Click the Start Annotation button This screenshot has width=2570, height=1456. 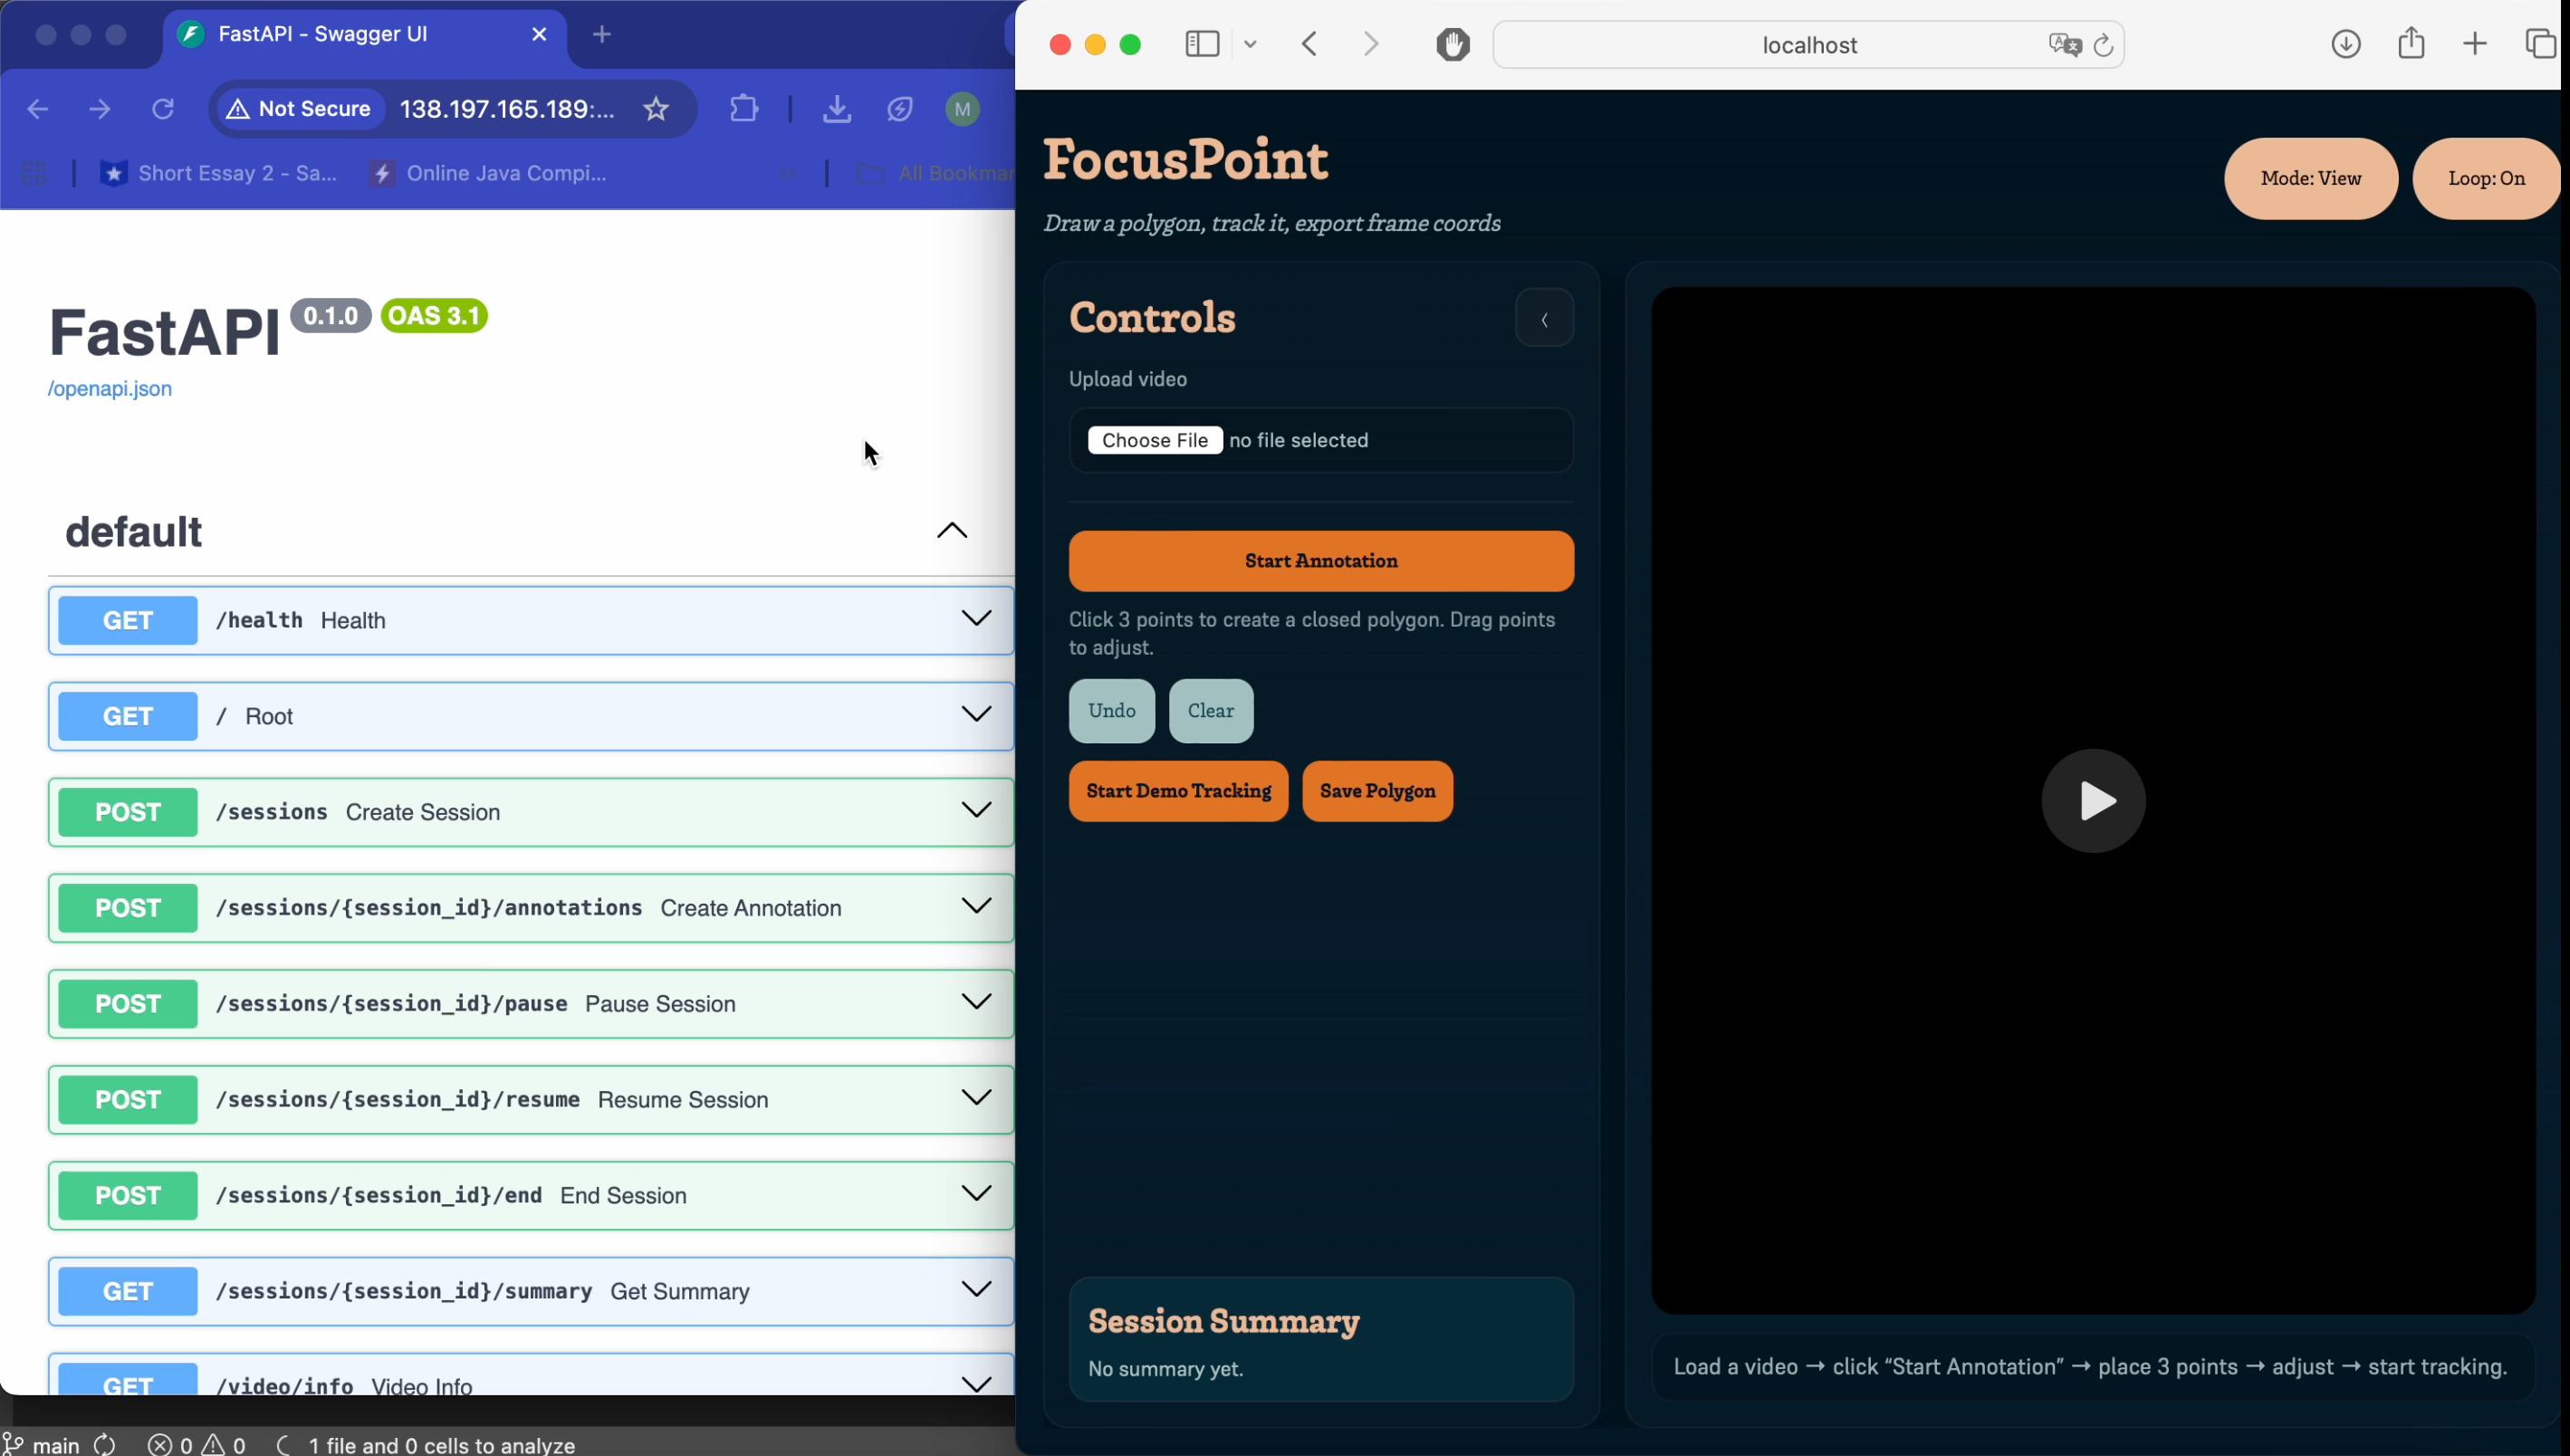coord(1320,561)
